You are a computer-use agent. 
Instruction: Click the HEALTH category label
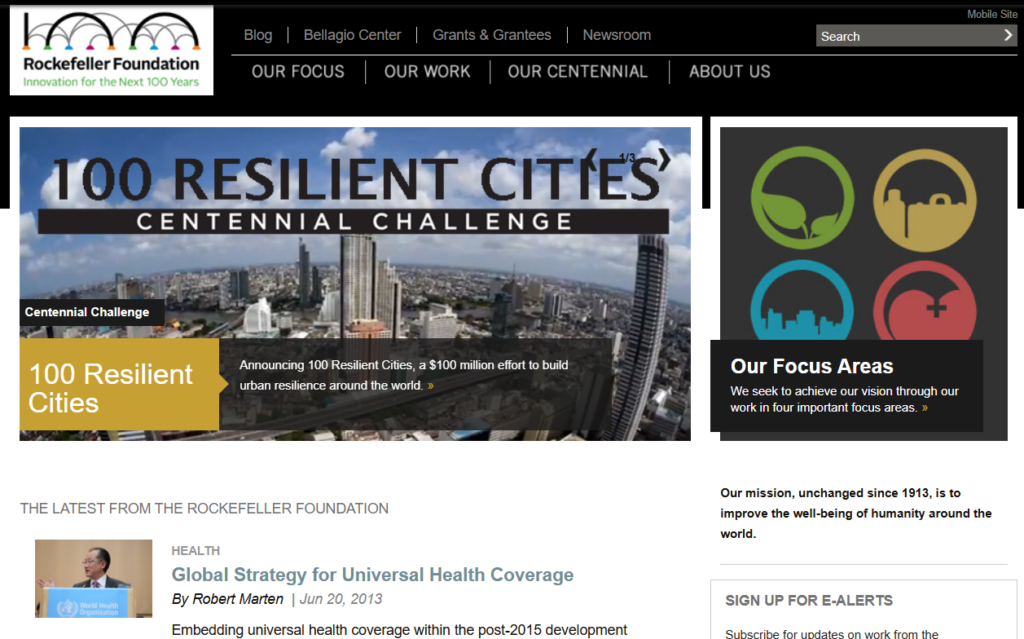pyautogui.click(x=195, y=550)
